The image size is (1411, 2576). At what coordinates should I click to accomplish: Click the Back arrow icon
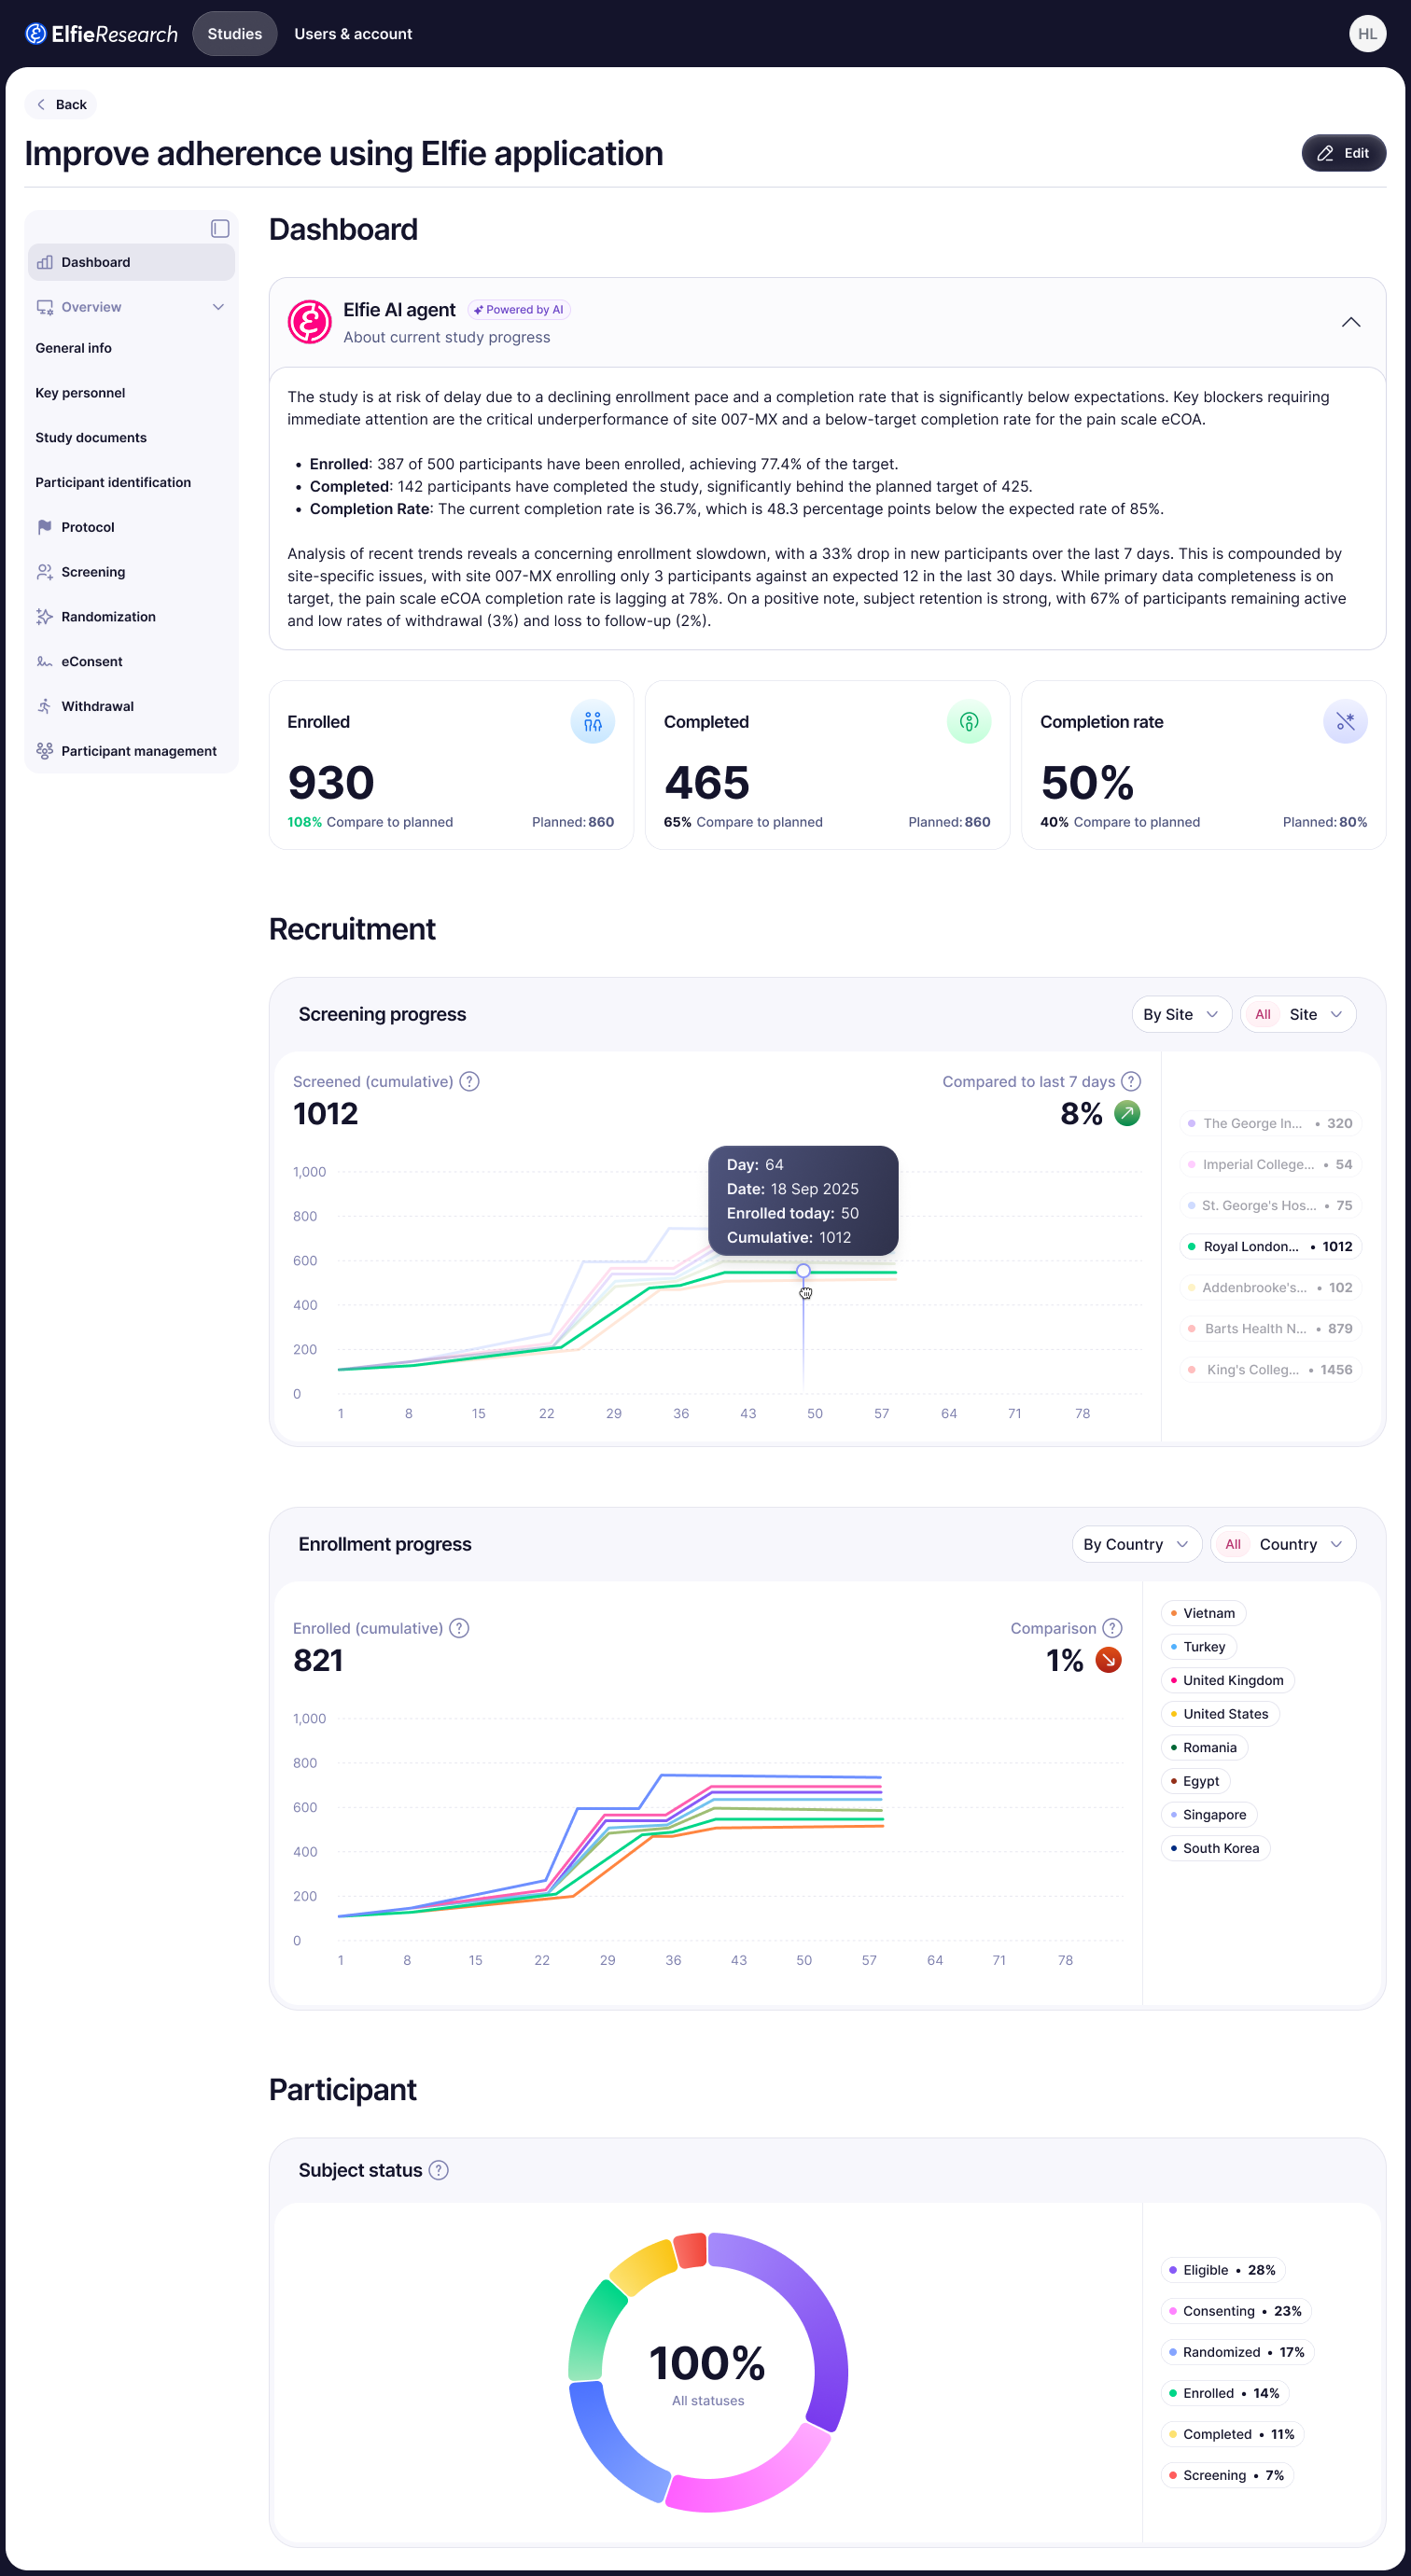coord(41,105)
